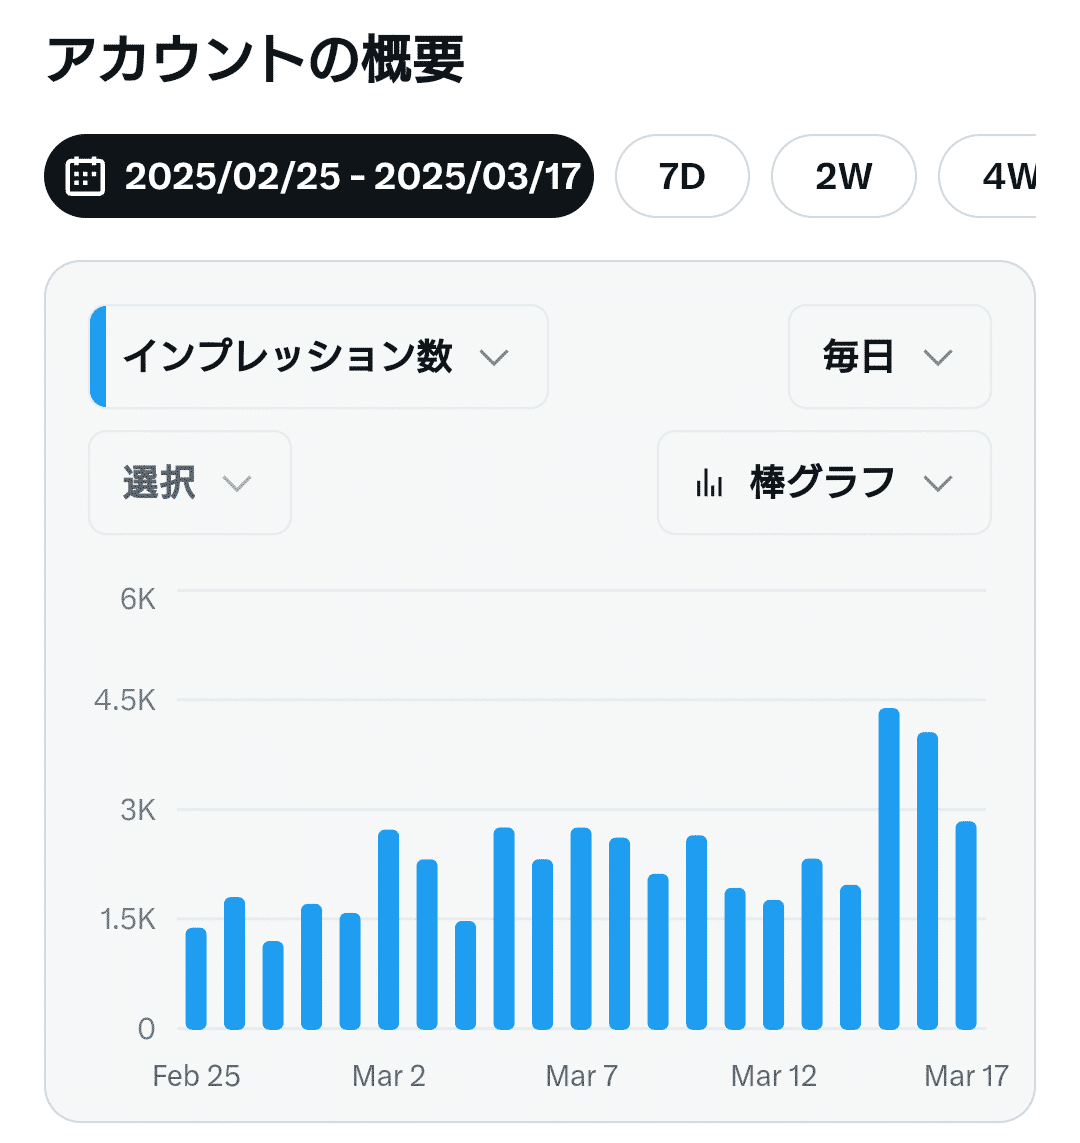The width and height of the screenshot is (1080, 1143).
Task: Click the tallest bar in the chart
Action: [889, 869]
